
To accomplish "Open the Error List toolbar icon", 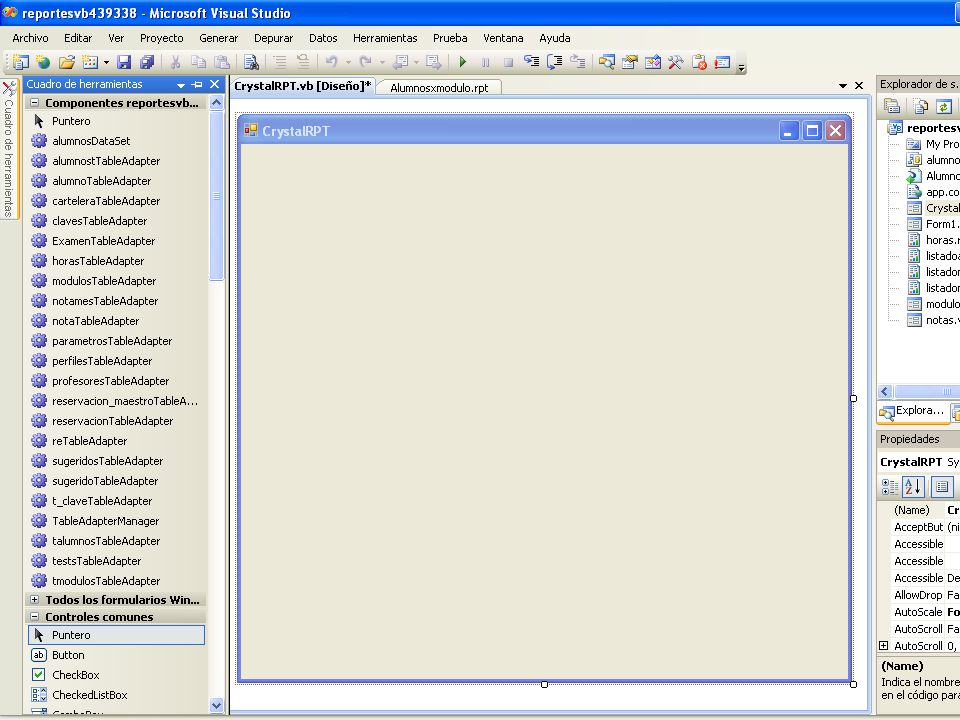I will coord(699,62).
